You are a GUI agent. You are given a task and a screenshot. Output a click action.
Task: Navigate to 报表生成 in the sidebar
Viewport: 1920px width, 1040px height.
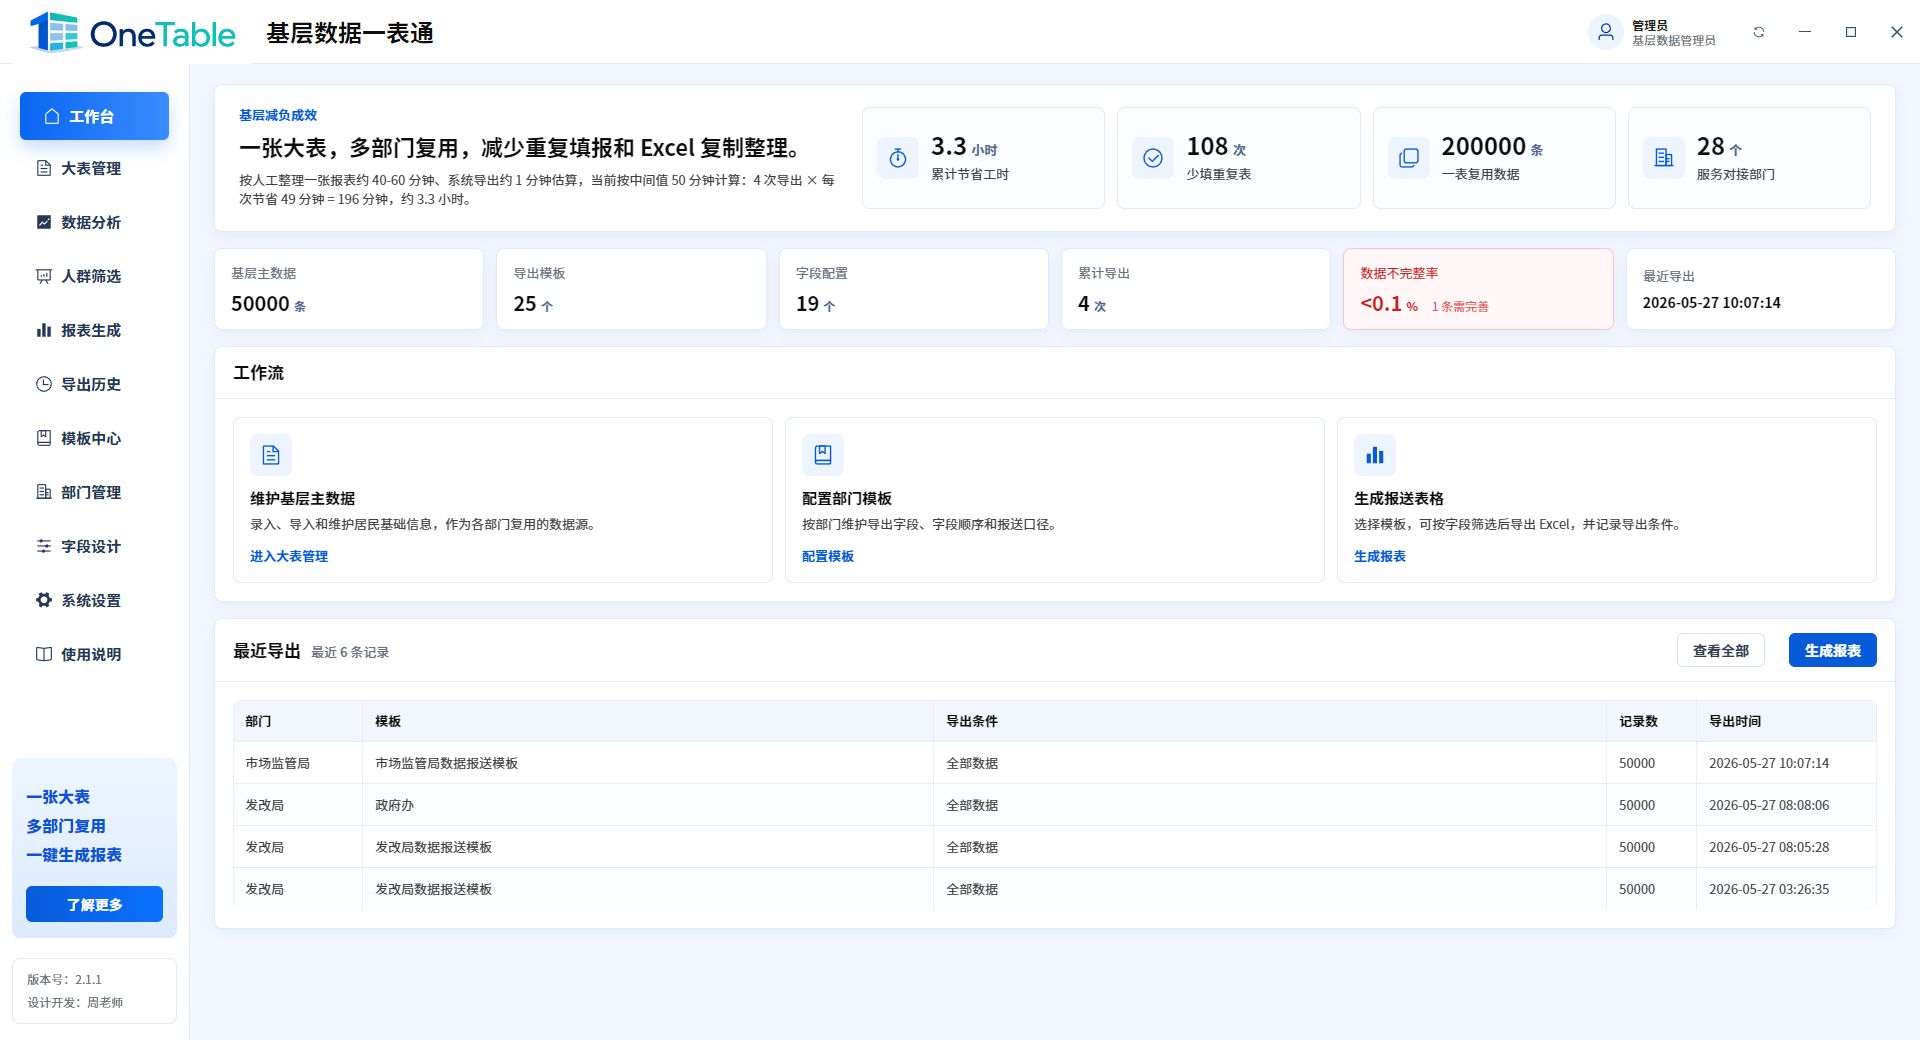(x=94, y=330)
